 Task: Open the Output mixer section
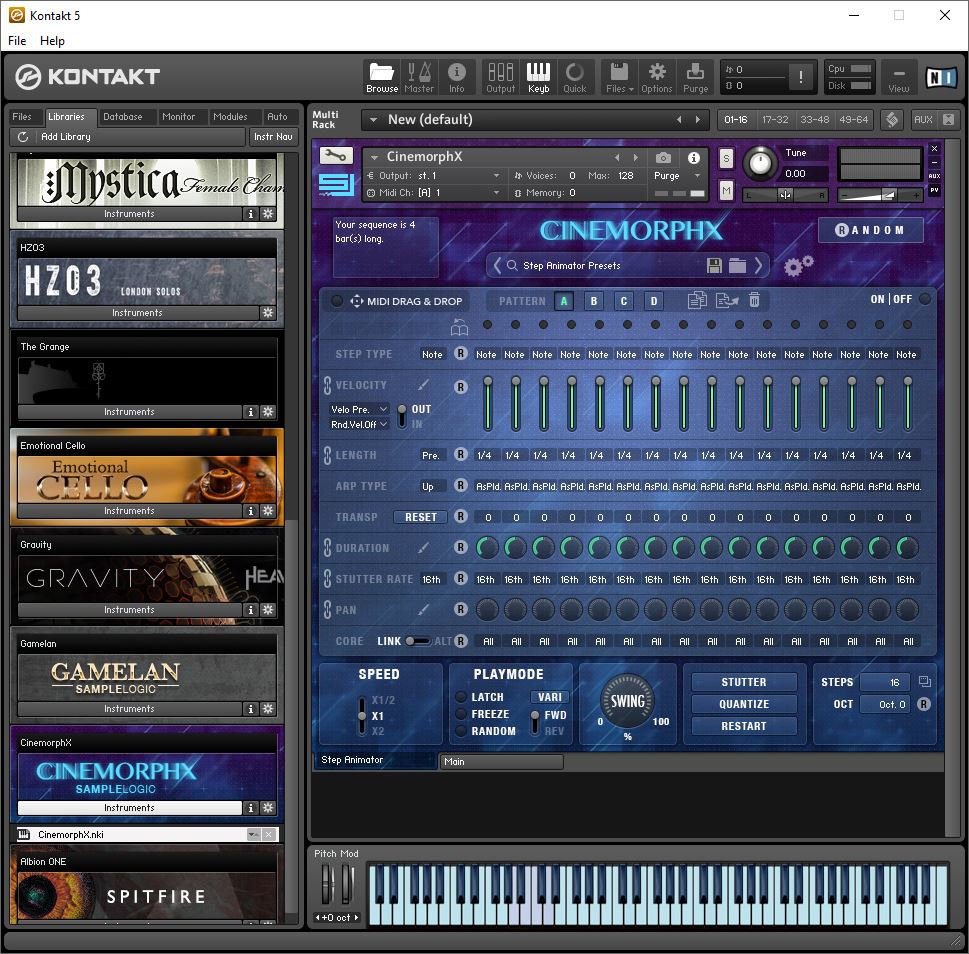[501, 77]
